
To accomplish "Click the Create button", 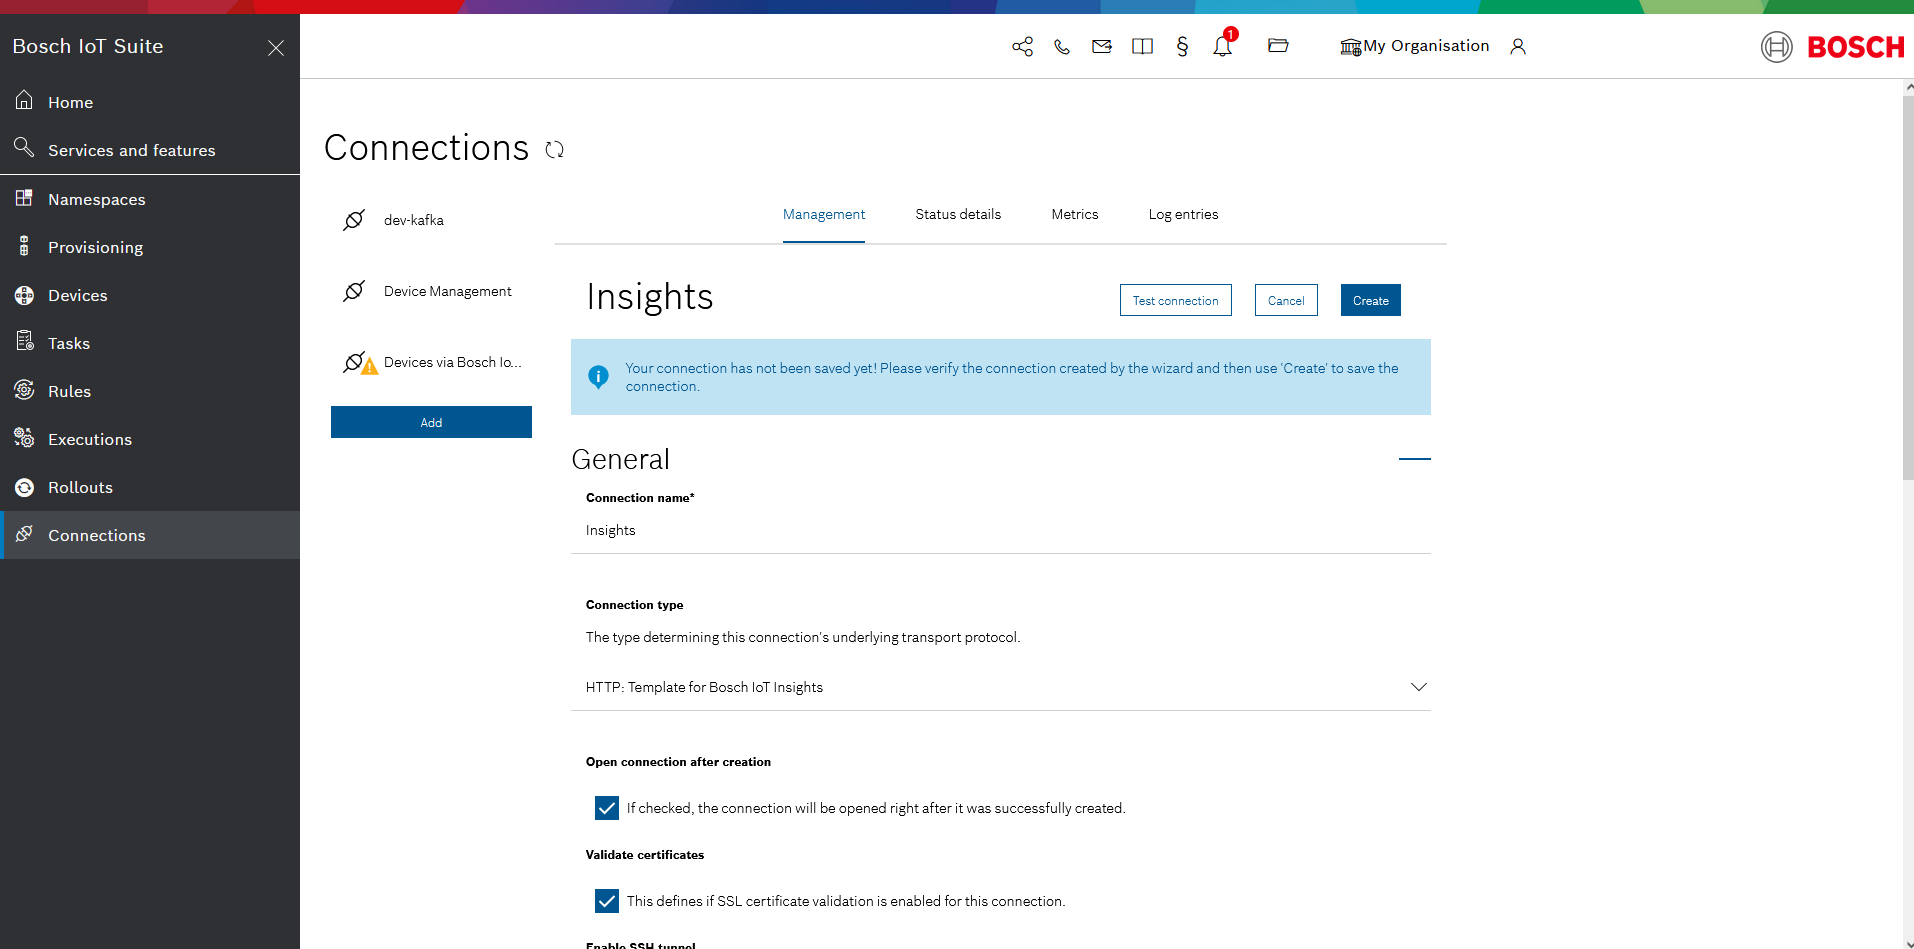I will [1371, 301].
